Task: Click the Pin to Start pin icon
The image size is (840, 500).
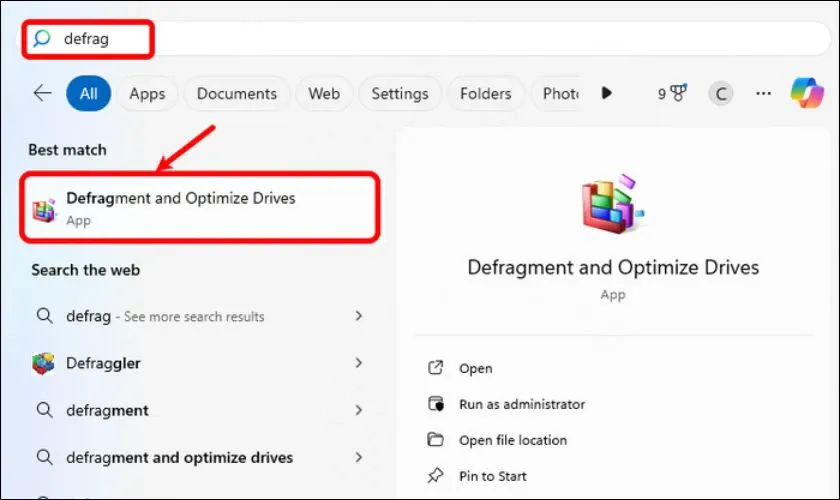Action: point(435,476)
